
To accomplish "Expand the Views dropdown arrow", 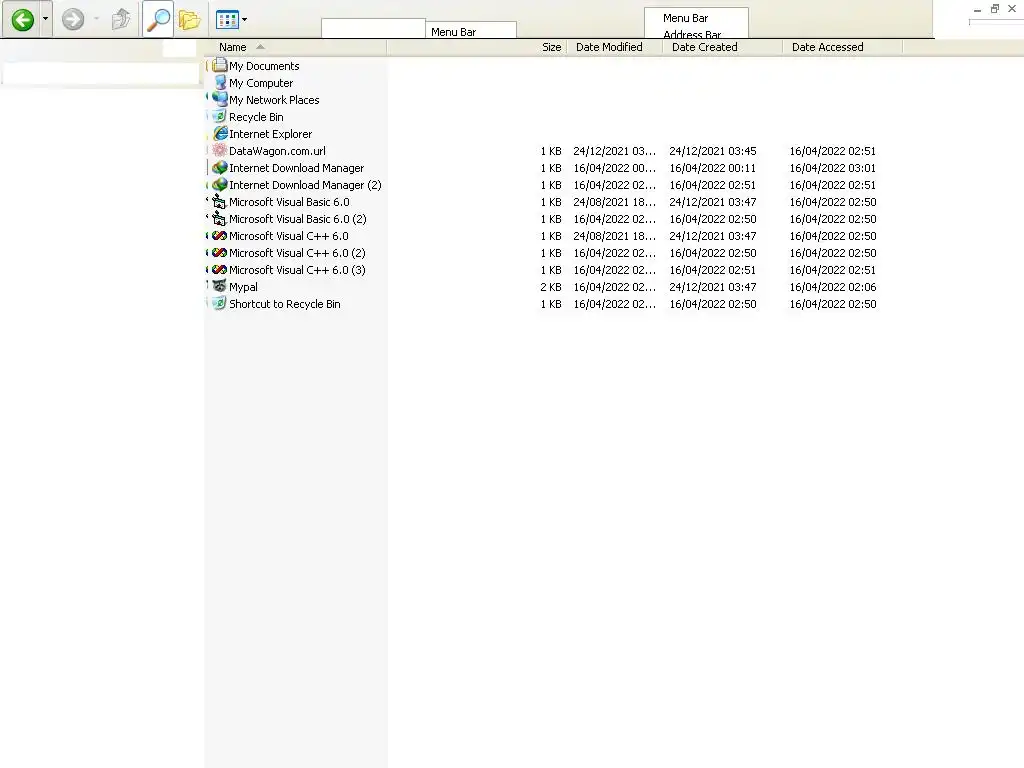I will click(244, 20).
